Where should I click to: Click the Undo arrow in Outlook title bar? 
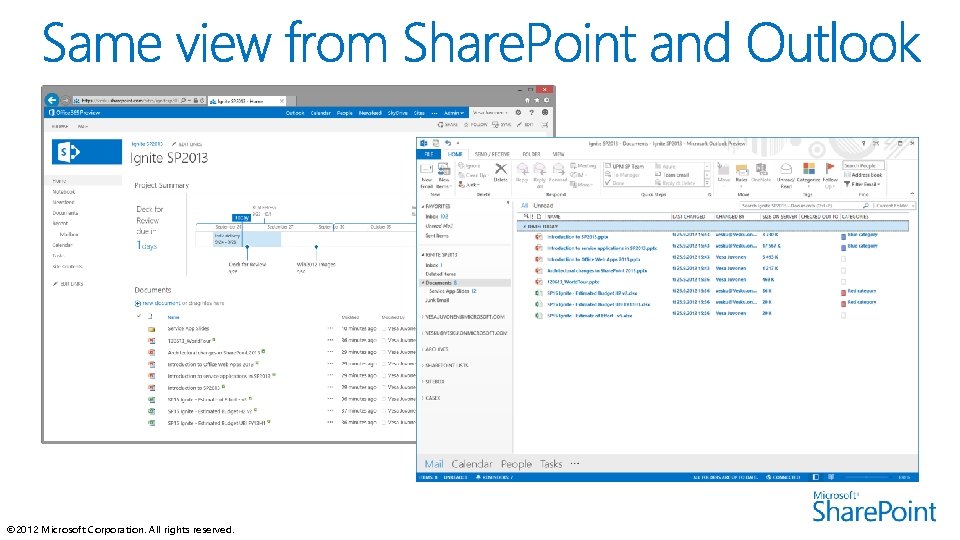click(448, 143)
